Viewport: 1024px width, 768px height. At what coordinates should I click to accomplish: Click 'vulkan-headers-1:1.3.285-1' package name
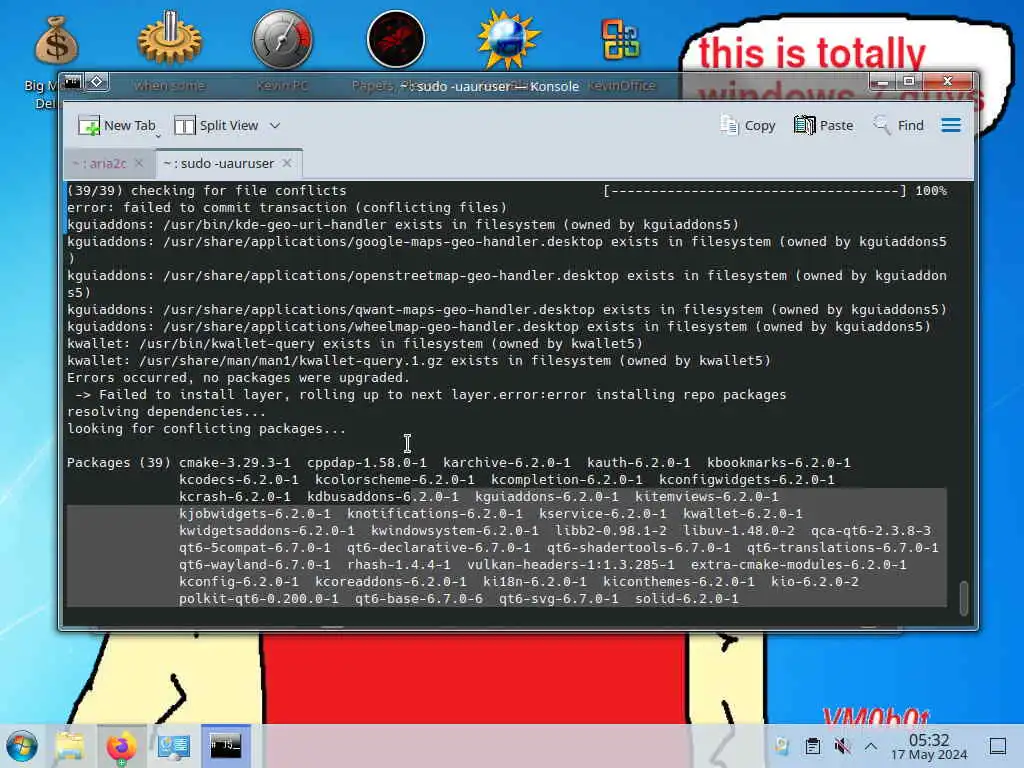click(571, 564)
